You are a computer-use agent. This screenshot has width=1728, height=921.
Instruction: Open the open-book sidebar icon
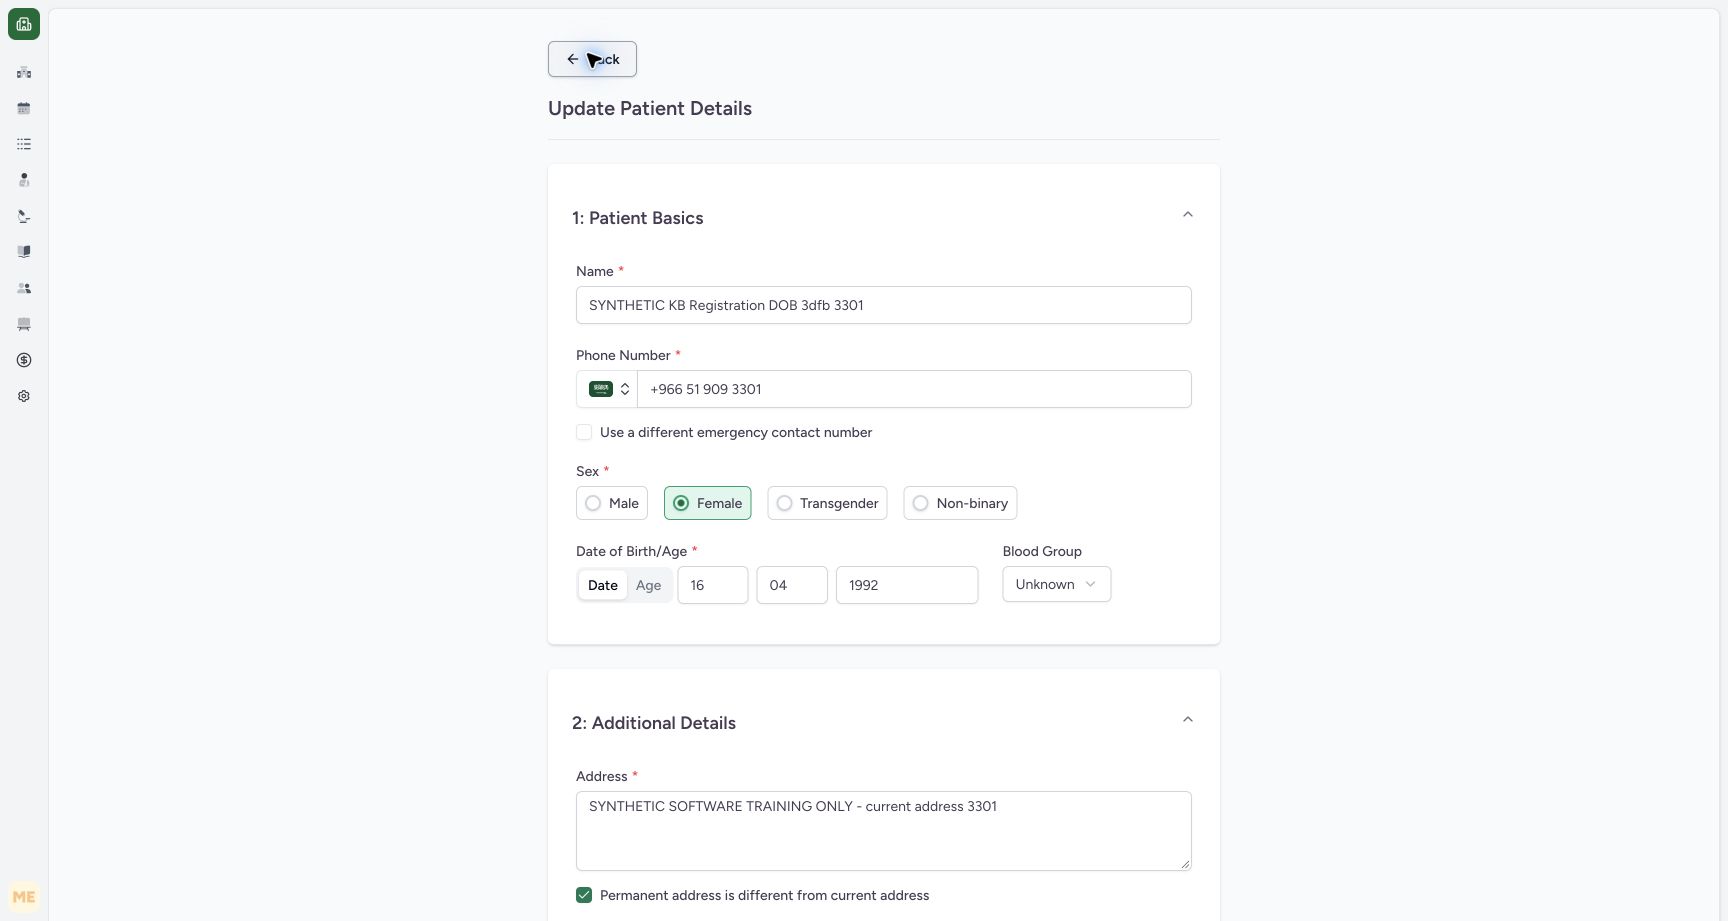(24, 252)
